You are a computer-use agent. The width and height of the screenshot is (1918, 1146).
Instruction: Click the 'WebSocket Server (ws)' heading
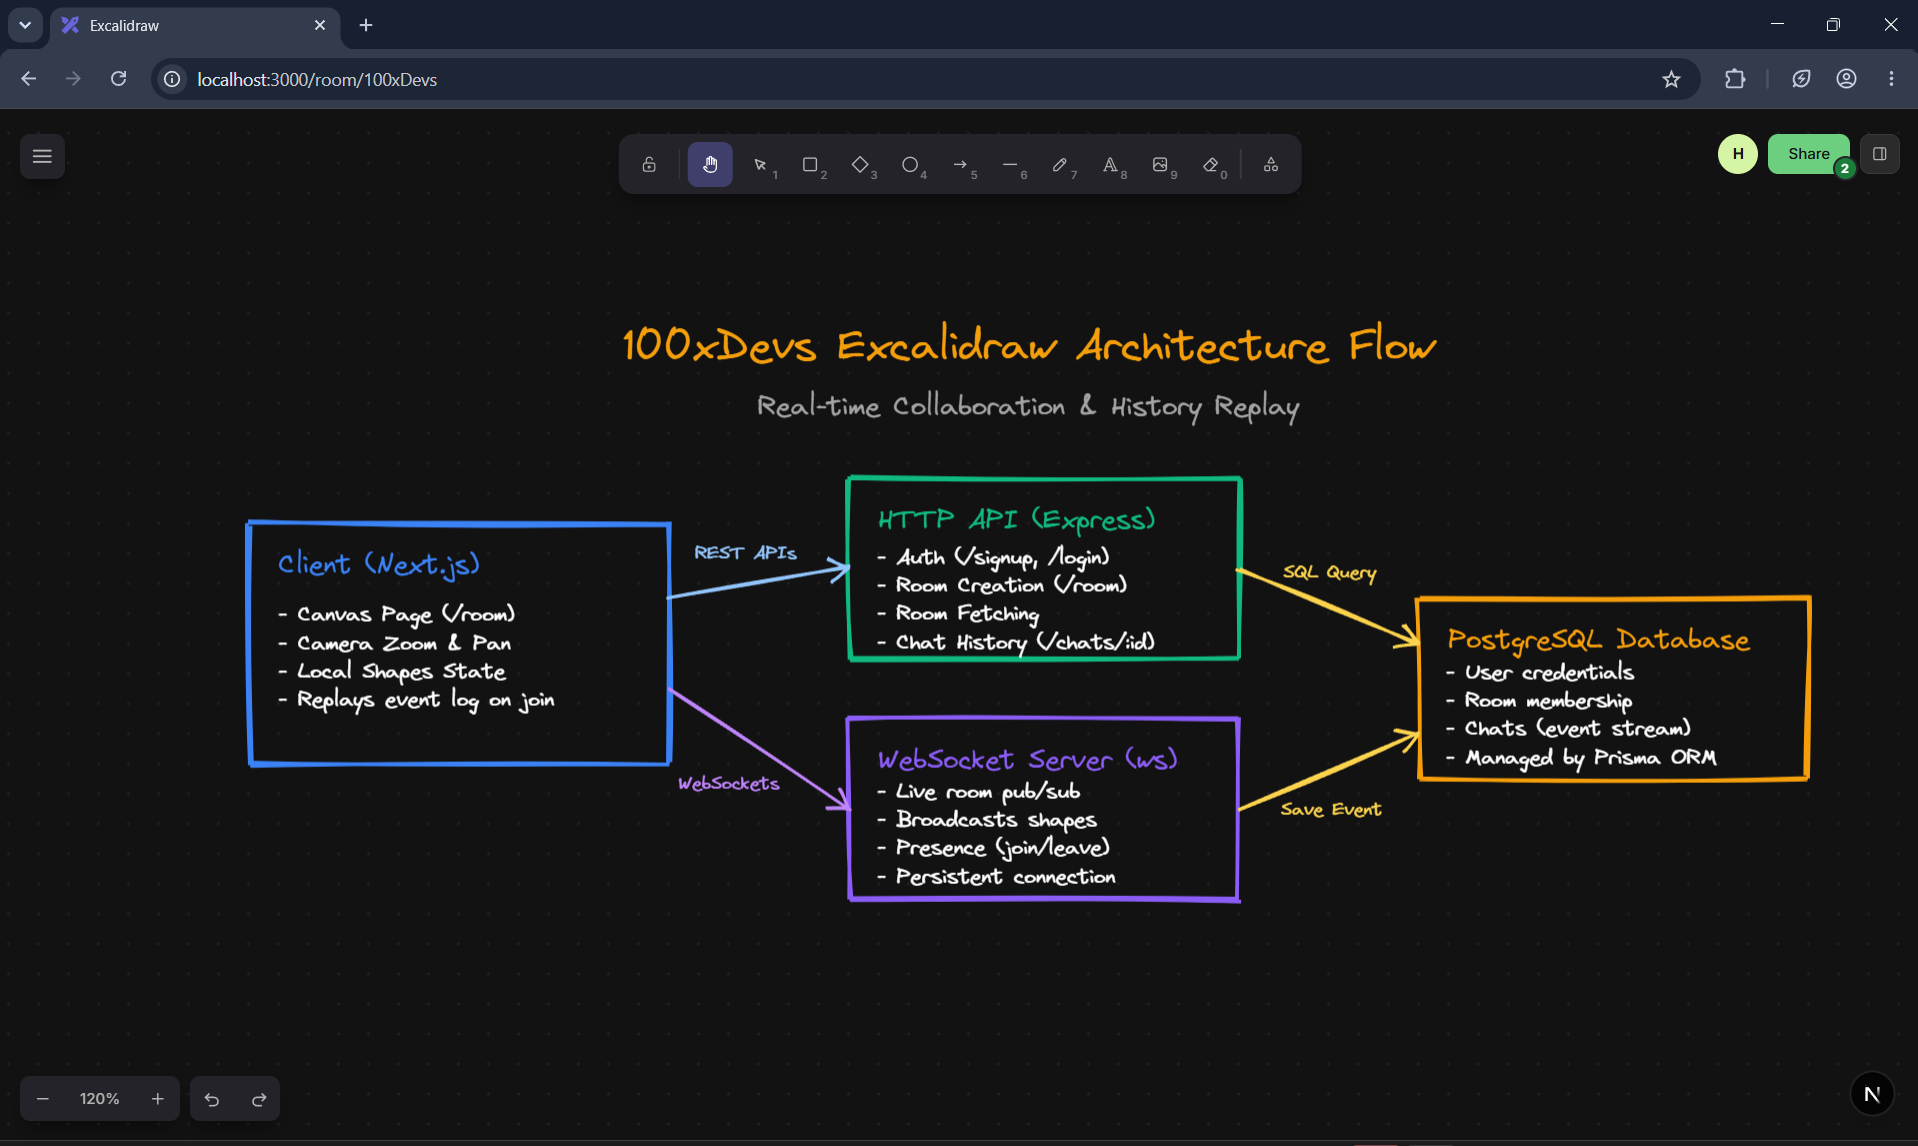pyautogui.click(x=1027, y=760)
